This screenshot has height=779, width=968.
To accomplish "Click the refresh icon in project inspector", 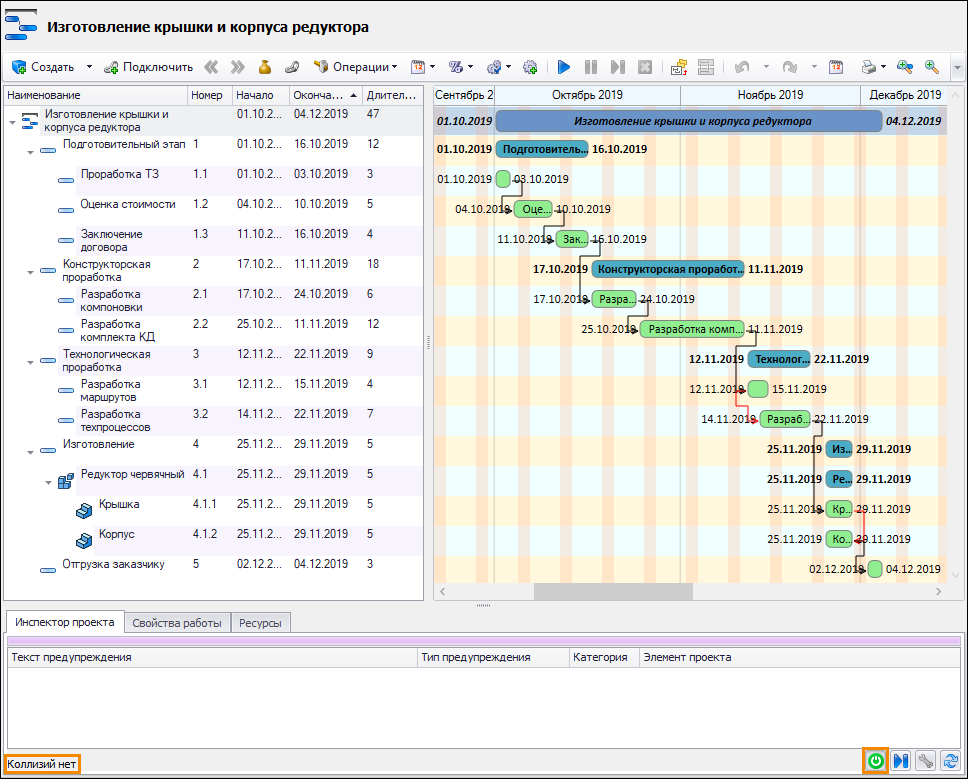I will tap(949, 761).
